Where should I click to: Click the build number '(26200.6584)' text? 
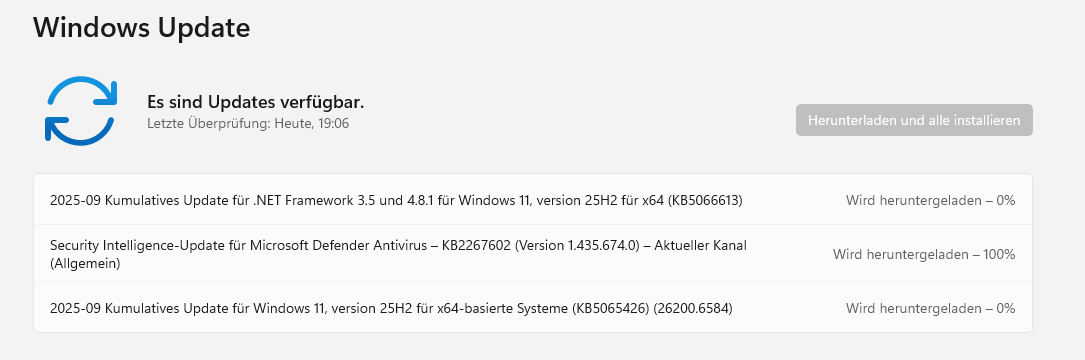point(693,308)
